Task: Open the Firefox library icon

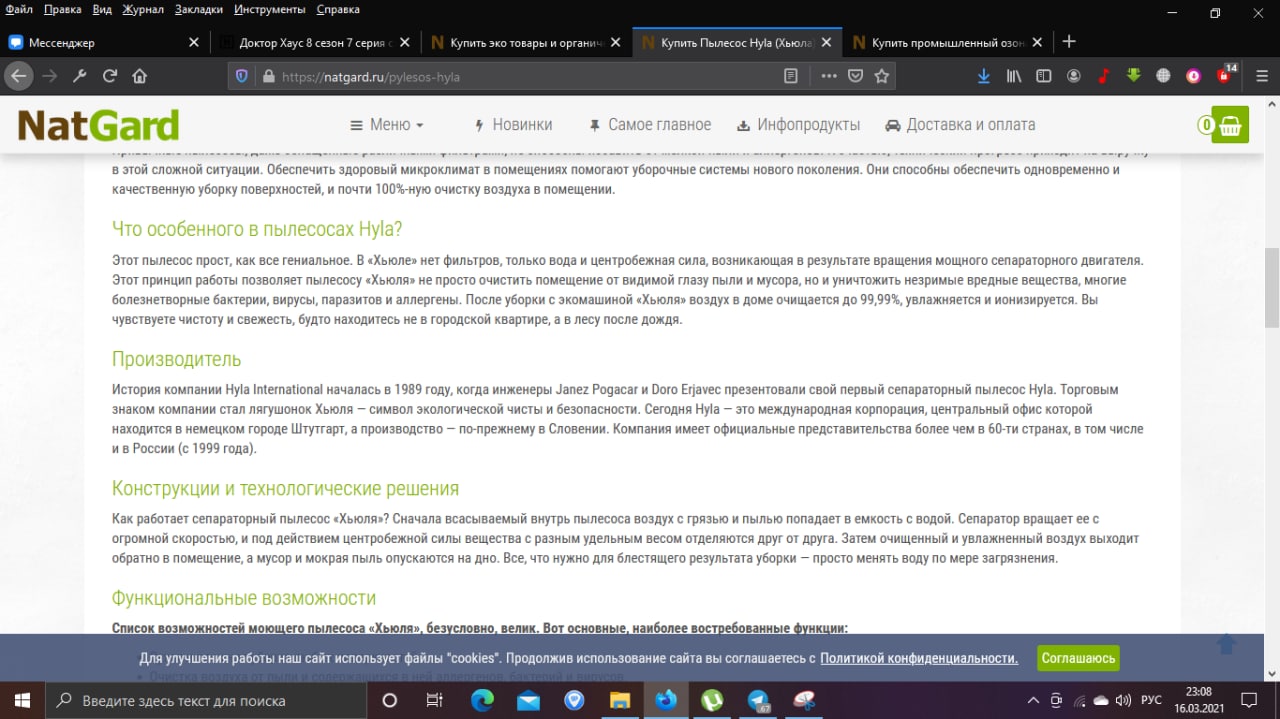Action: (x=1014, y=76)
